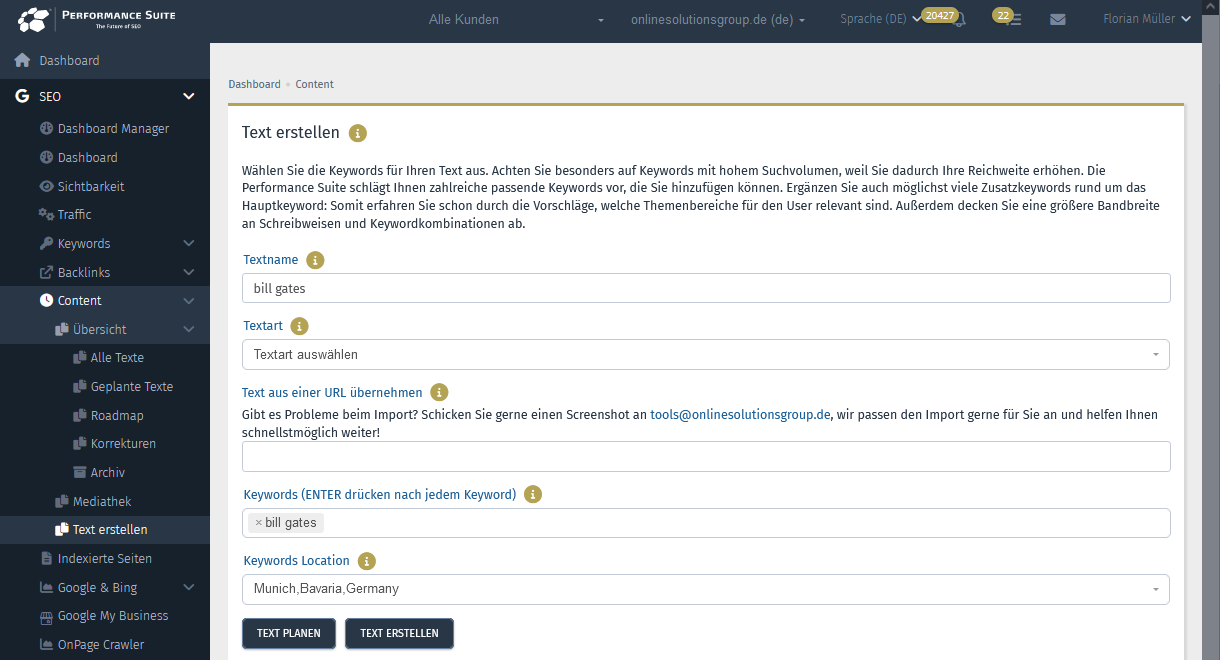Click the TEXT ERSTELLEN button
The height and width of the screenshot is (660, 1220).
pyautogui.click(x=399, y=633)
